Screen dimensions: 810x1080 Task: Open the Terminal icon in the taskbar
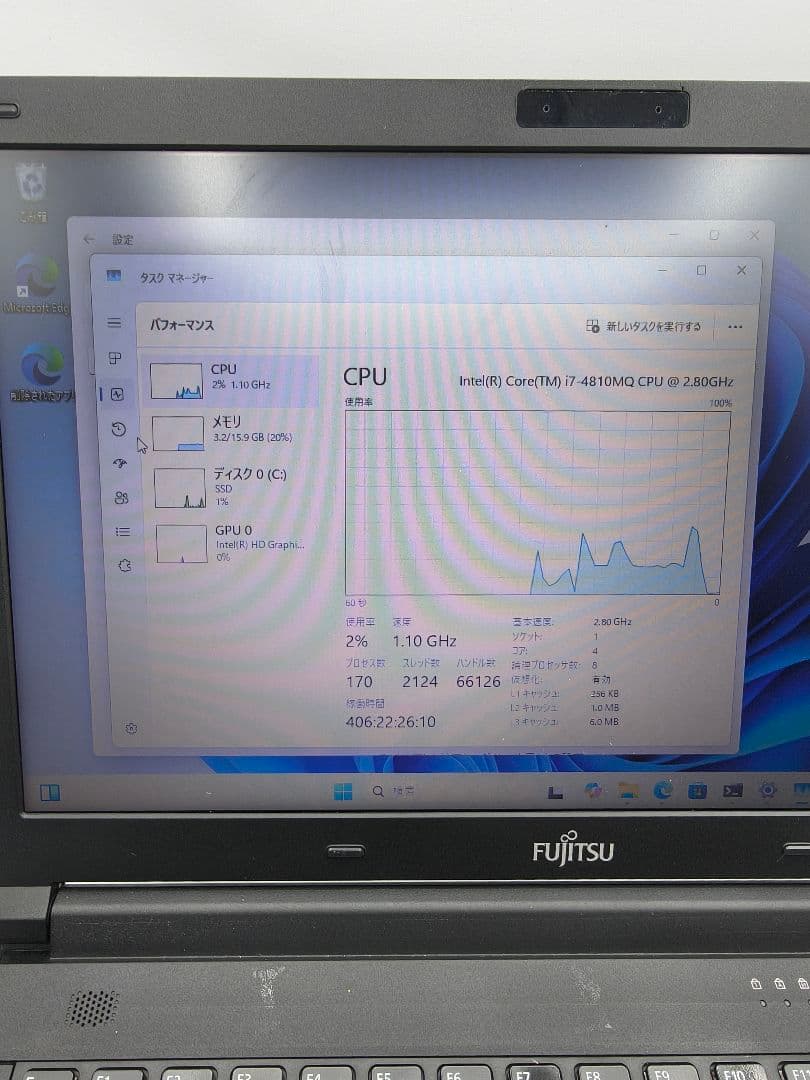point(732,791)
